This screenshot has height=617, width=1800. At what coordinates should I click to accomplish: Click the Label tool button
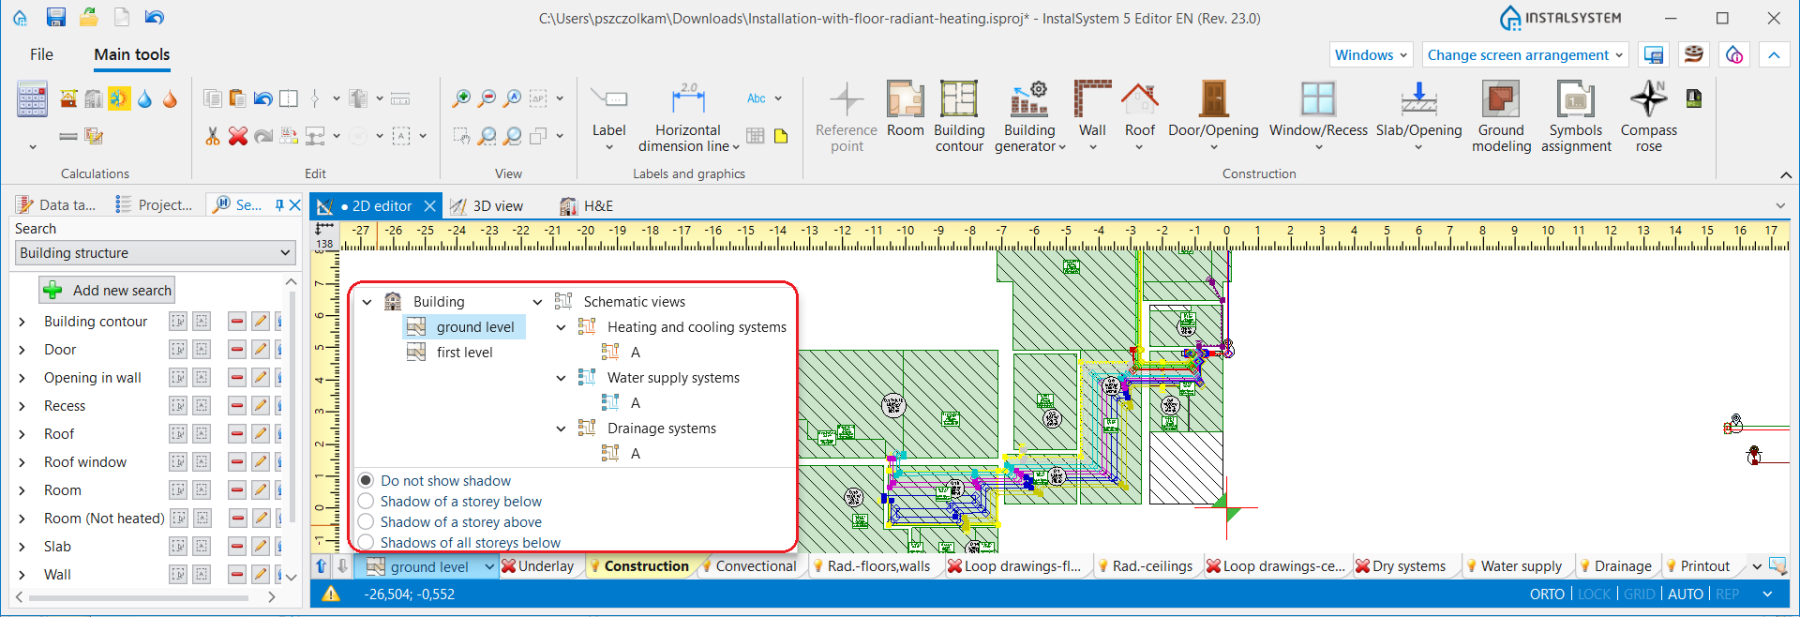[x=609, y=117]
